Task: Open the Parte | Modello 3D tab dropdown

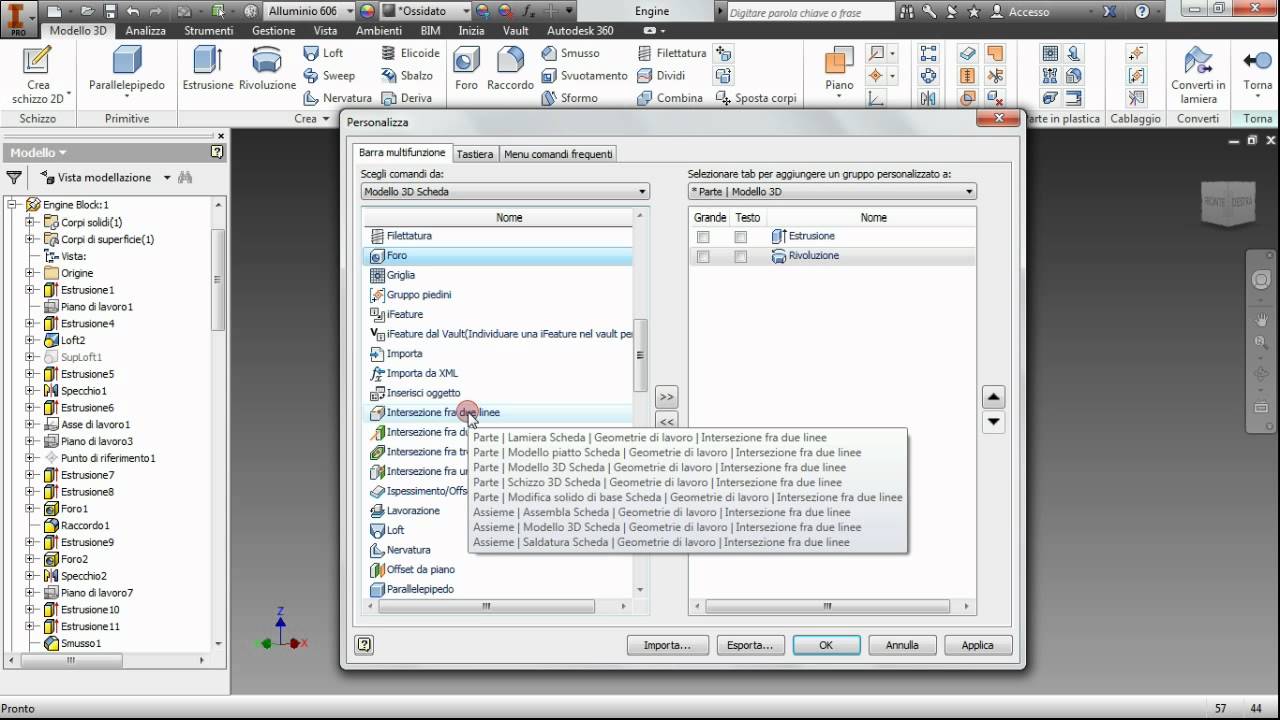Action: coord(832,191)
